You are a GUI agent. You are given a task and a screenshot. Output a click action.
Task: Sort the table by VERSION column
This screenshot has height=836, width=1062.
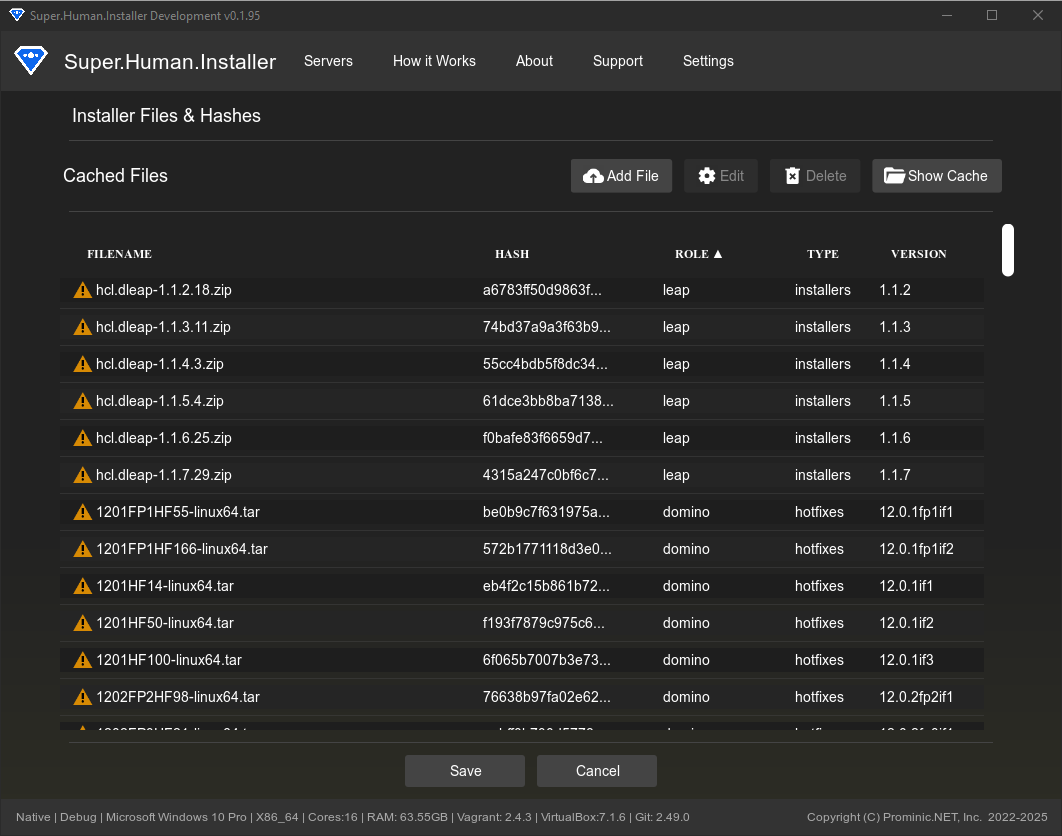point(918,253)
